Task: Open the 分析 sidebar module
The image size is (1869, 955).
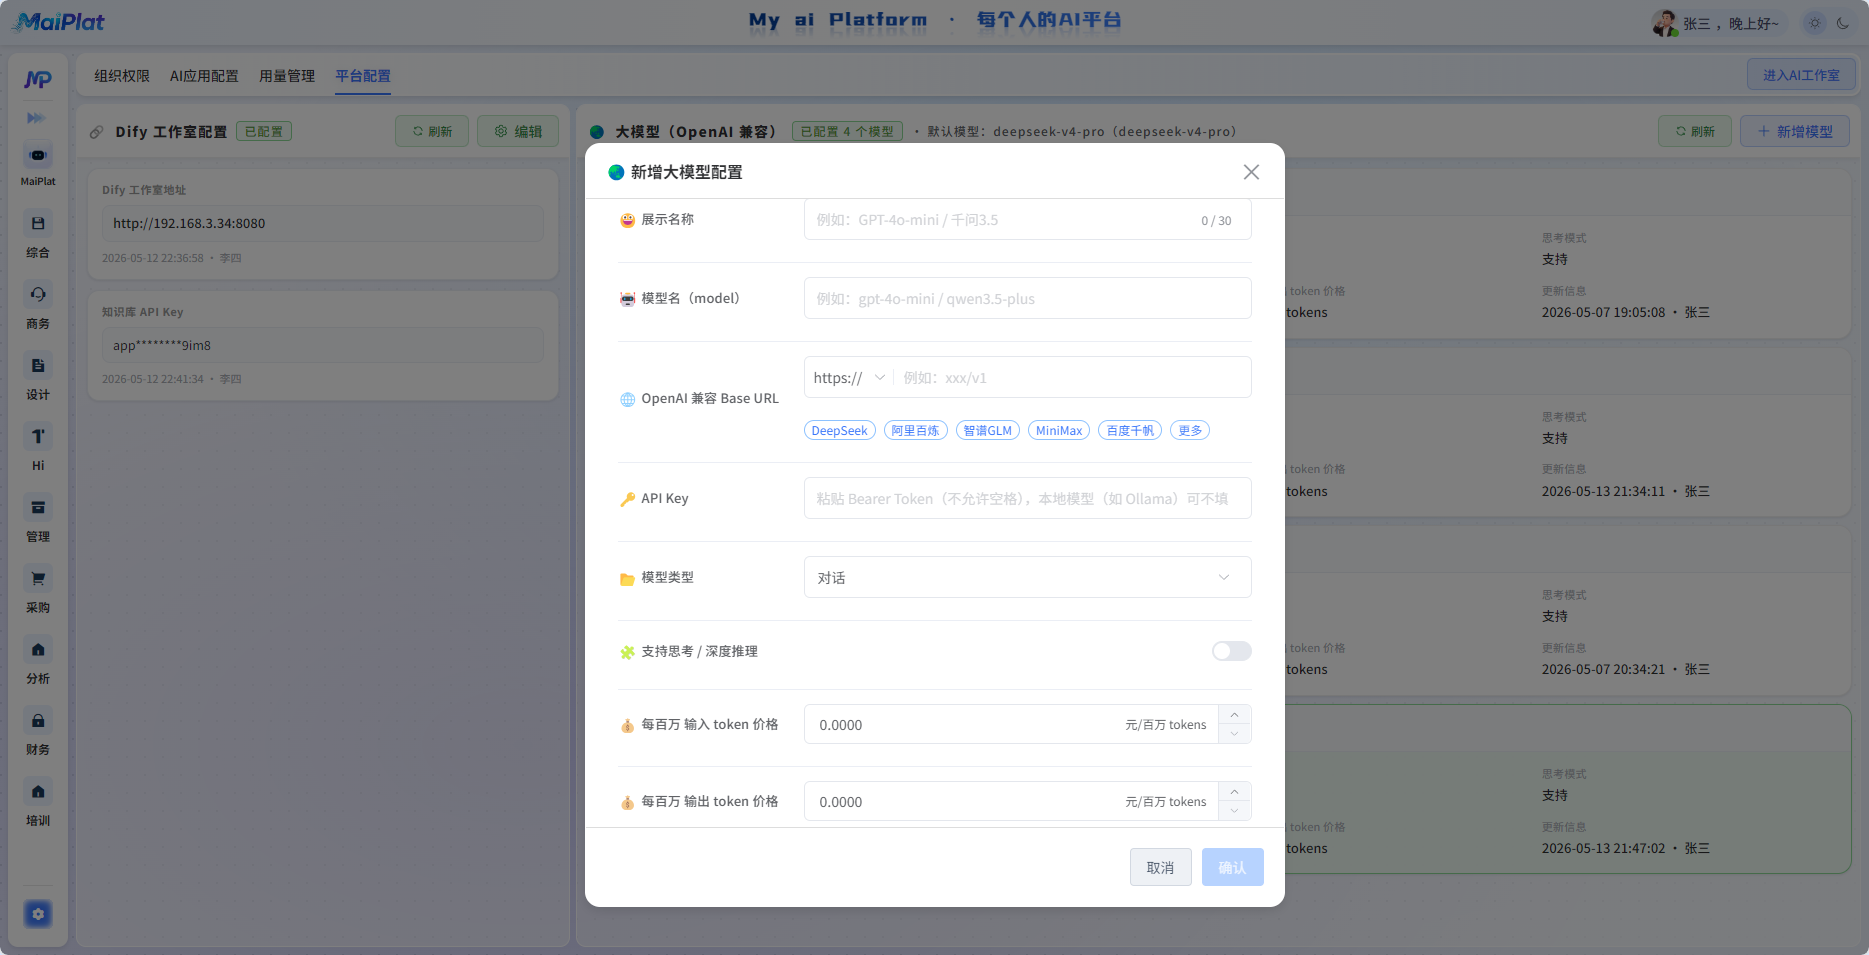Action: pos(38,650)
